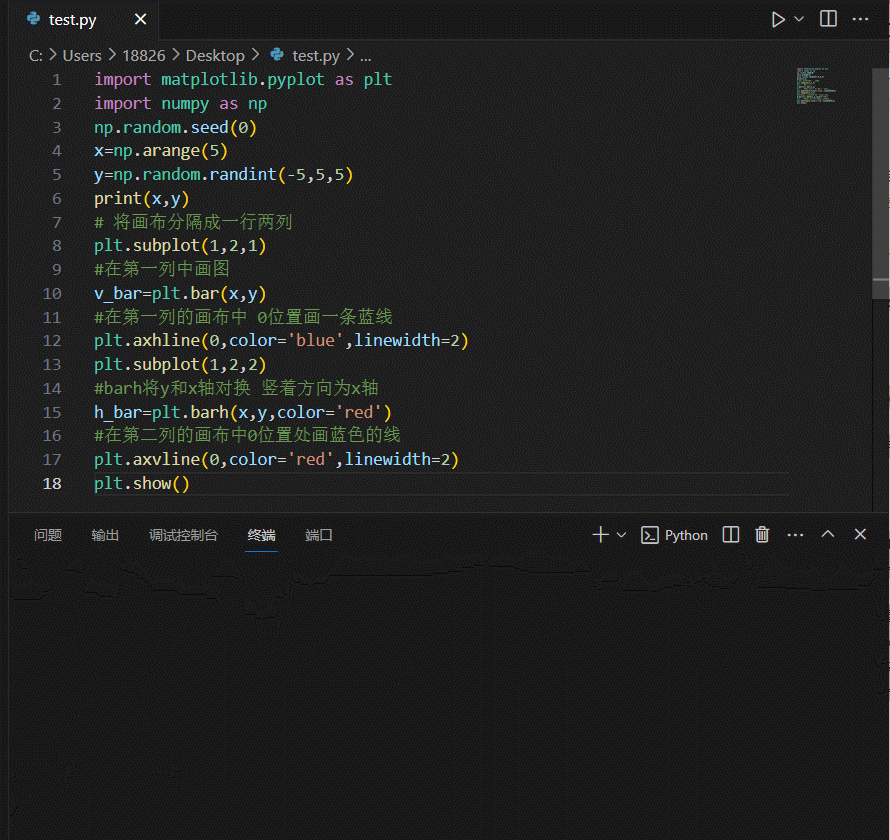Click 'v_bar=plt.bar(x,y)' line

[180, 293]
